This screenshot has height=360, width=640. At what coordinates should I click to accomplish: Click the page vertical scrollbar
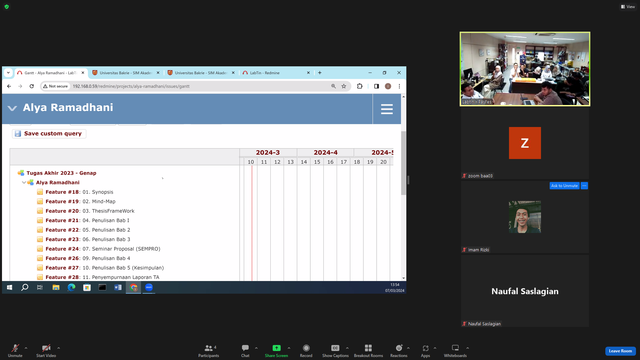coord(403,163)
